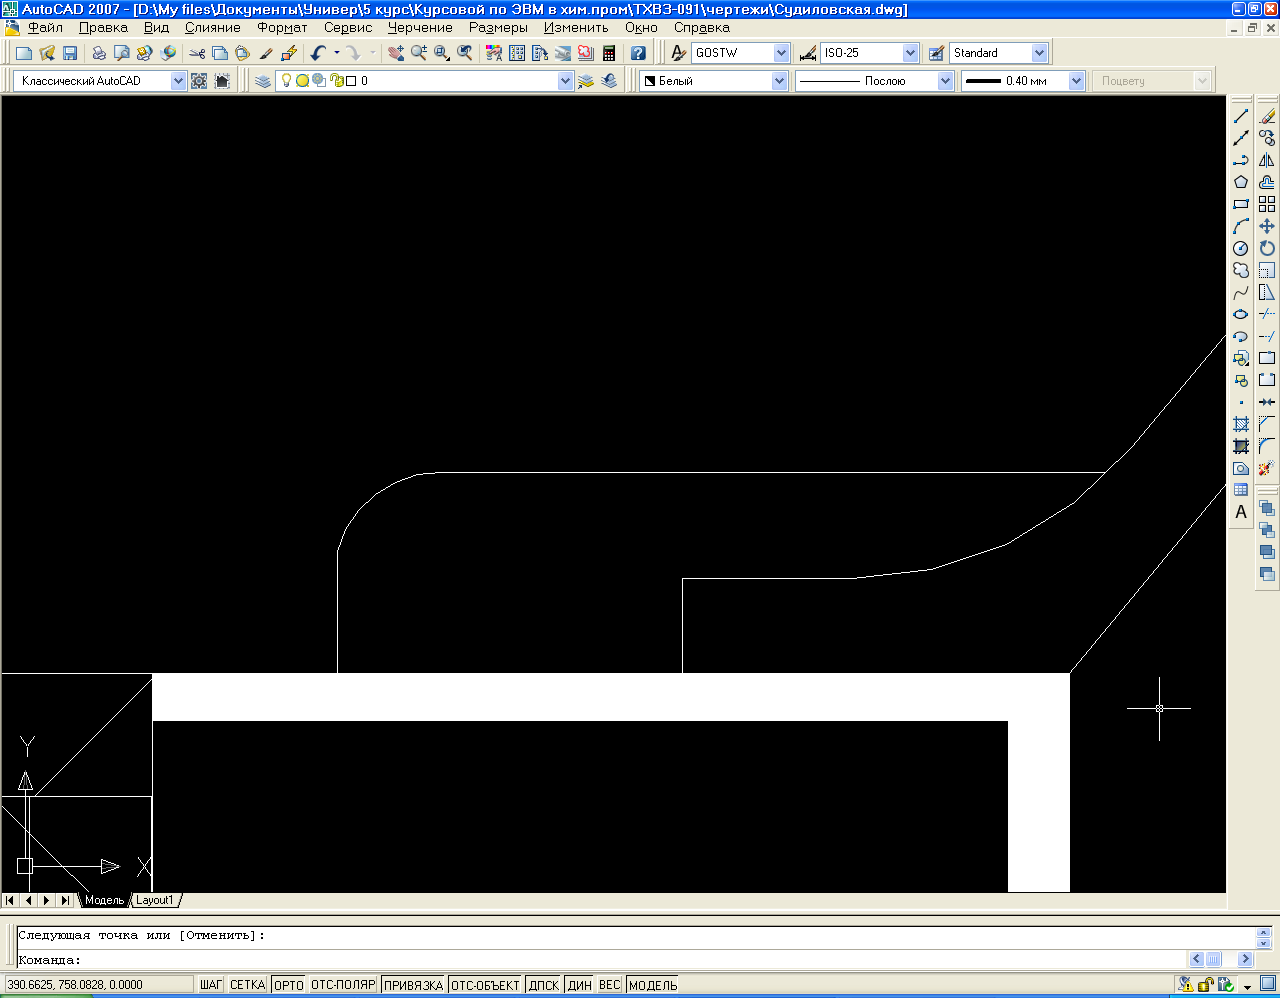Open the 0.40 мм lineweight dropdown

click(1076, 81)
